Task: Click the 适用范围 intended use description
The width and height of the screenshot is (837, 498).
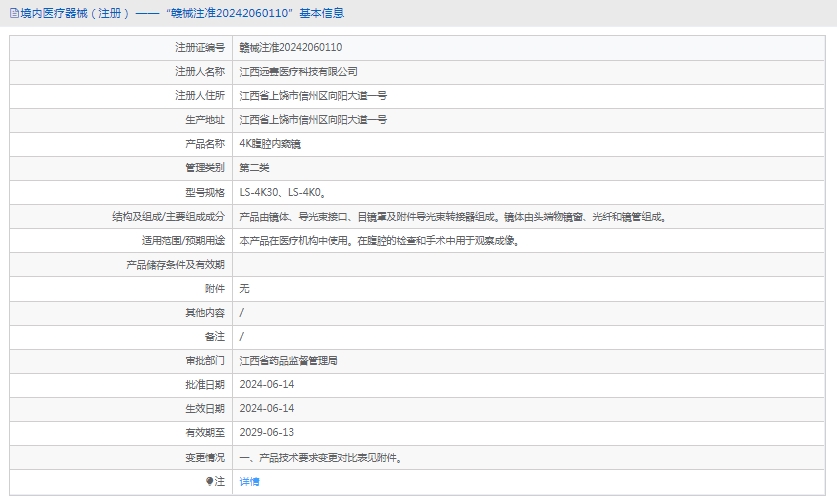Action: coord(380,240)
